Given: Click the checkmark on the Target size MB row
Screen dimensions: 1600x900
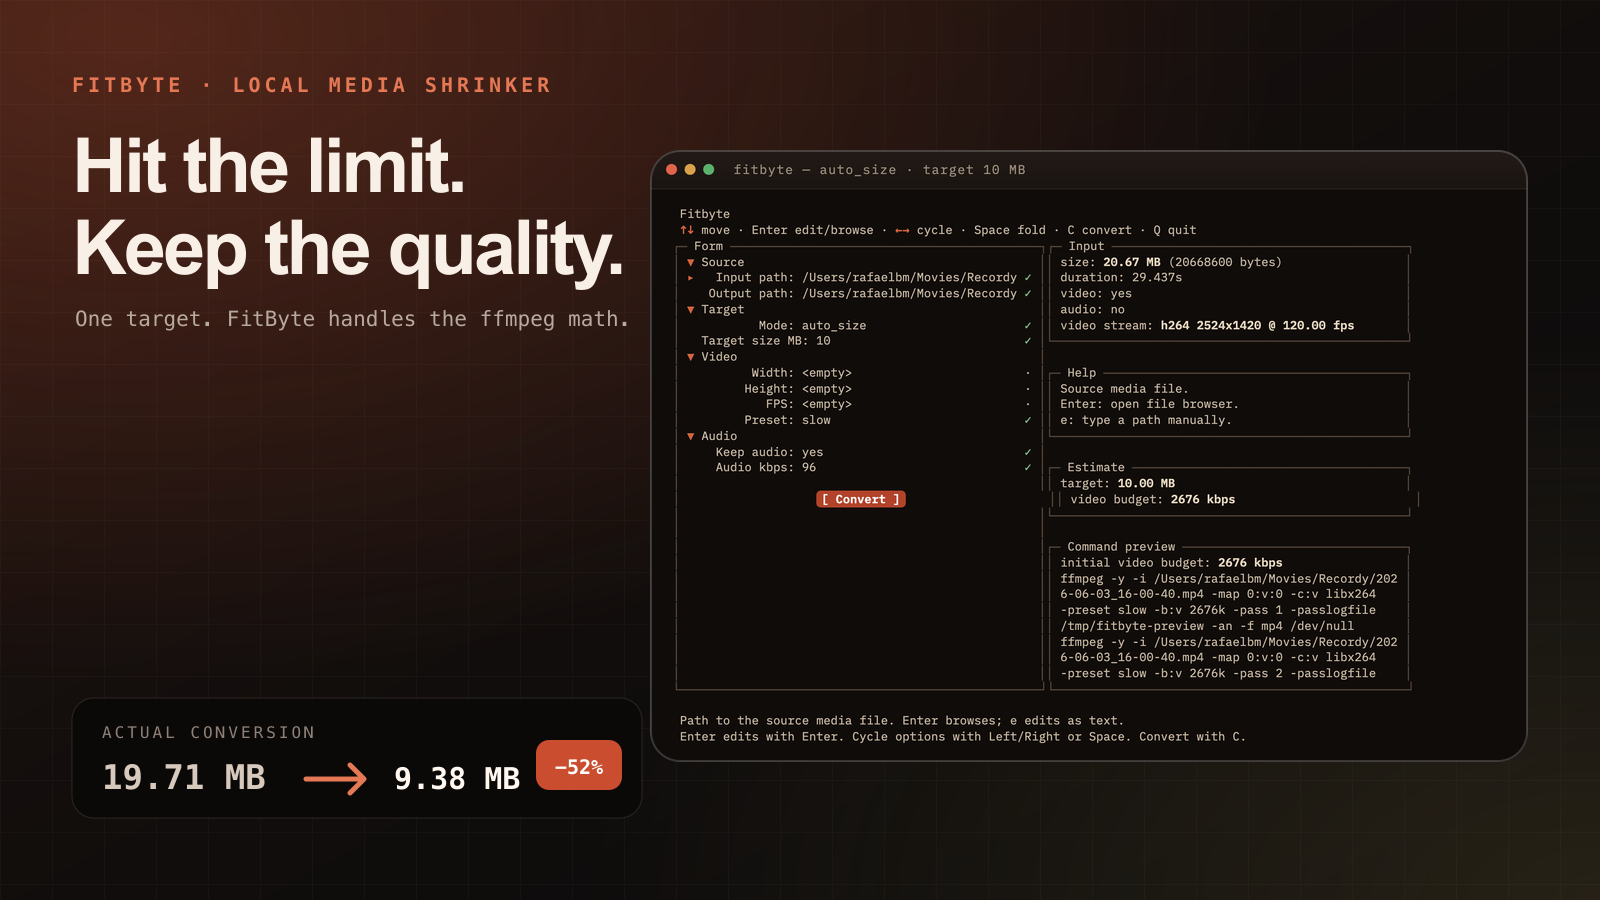Looking at the screenshot, I should pos(1027,341).
